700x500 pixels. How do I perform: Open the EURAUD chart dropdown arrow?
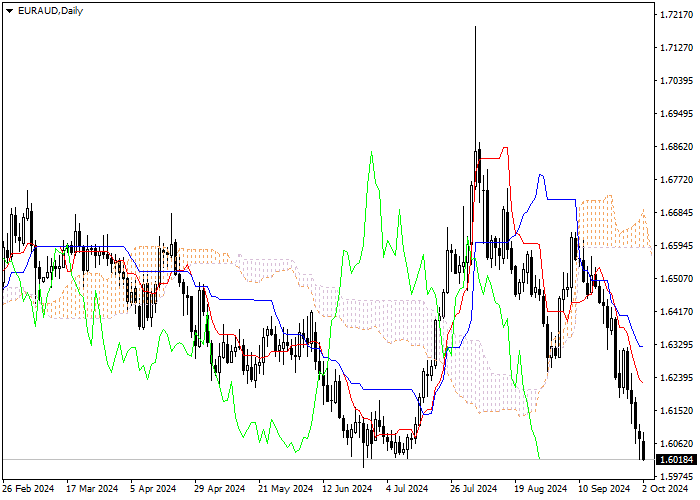9,11
